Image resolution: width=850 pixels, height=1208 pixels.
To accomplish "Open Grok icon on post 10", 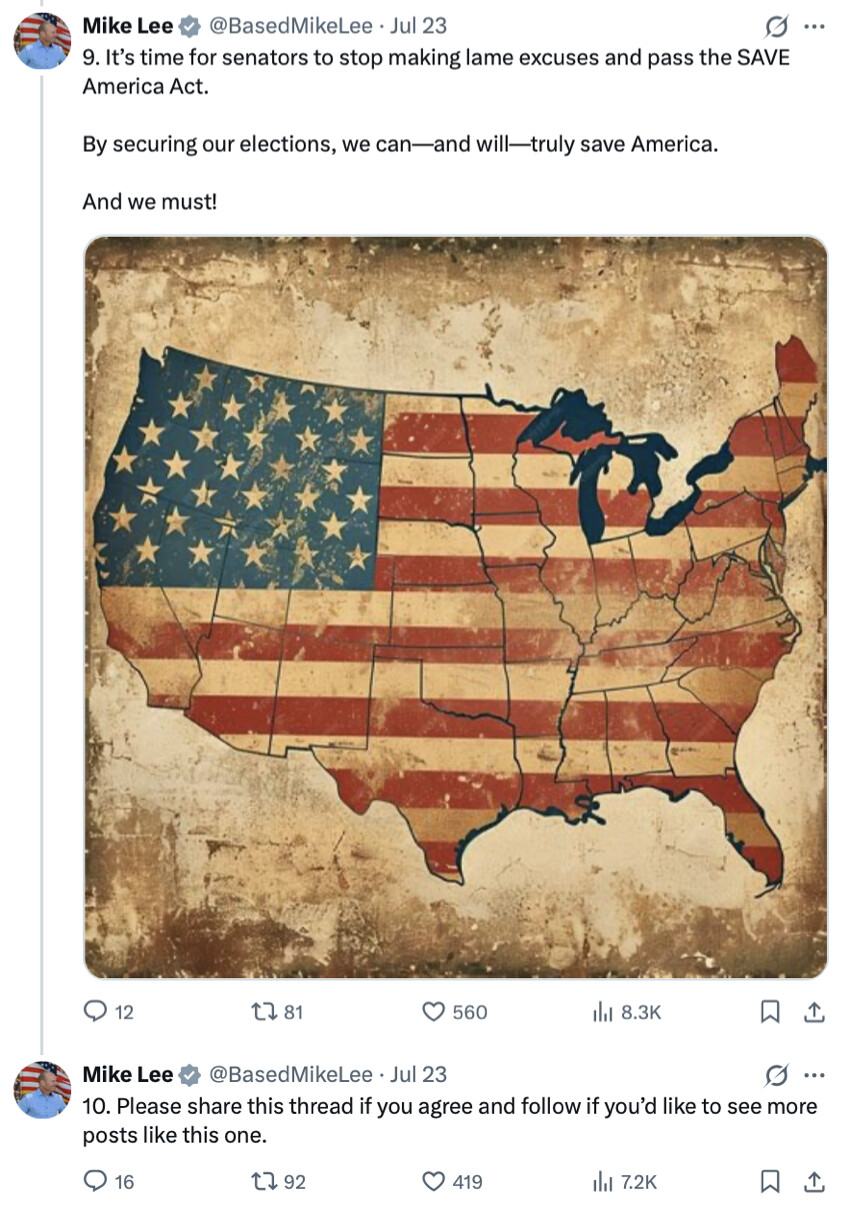I will click(x=773, y=1075).
